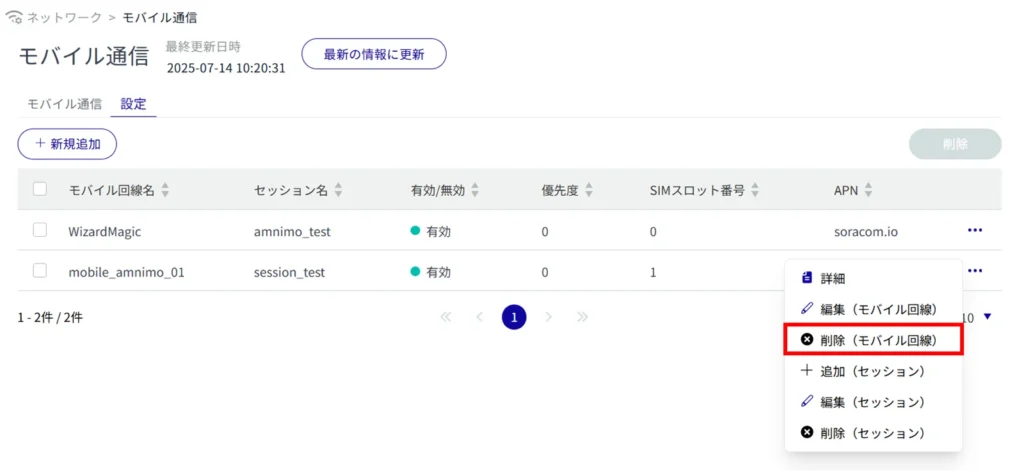Sort by SIMスロット番号 column arrows
1024x471 pixels.
click(755, 190)
